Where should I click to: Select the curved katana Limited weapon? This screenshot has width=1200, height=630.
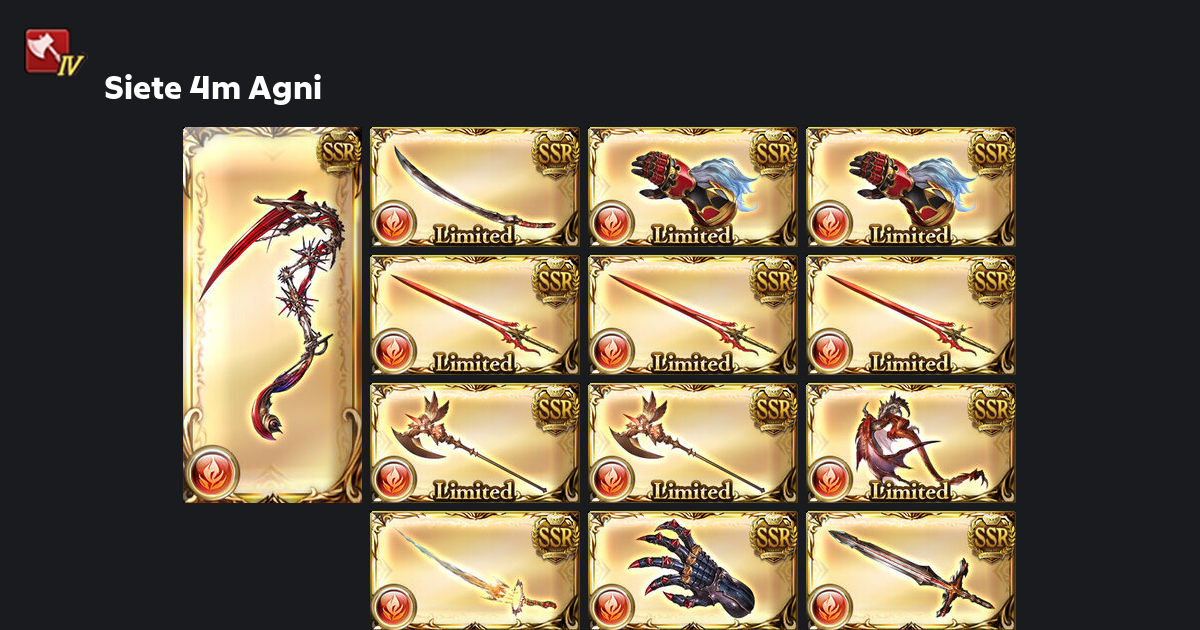click(475, 187)
